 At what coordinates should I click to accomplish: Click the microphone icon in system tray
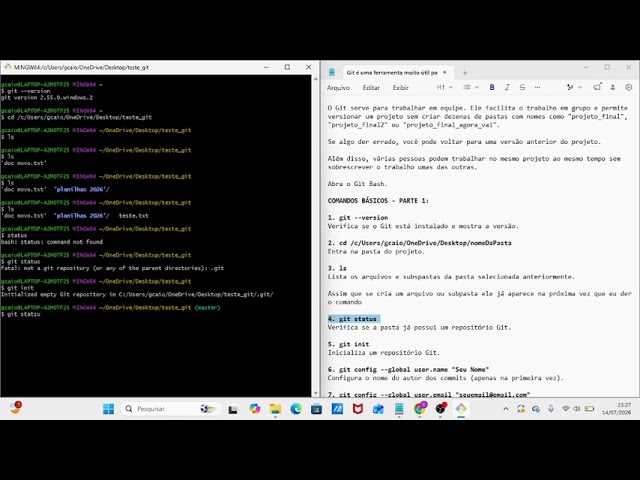(551, 409)
